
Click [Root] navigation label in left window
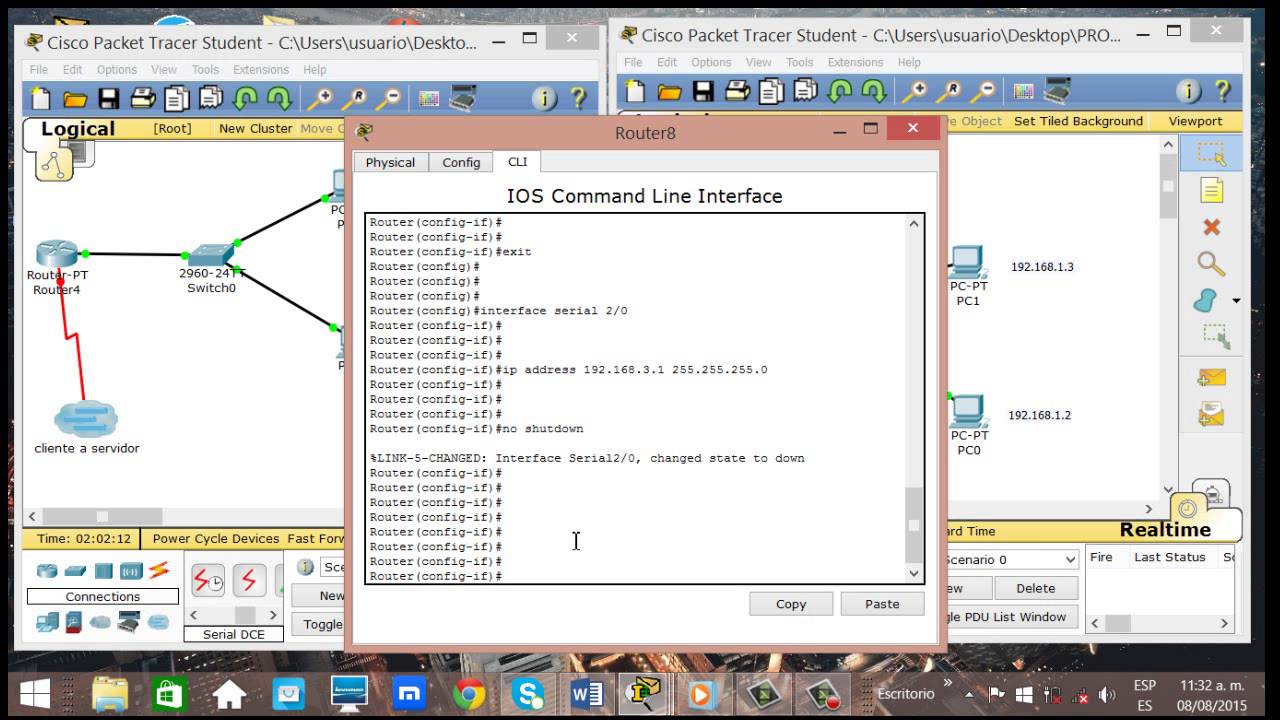point(172,128)
